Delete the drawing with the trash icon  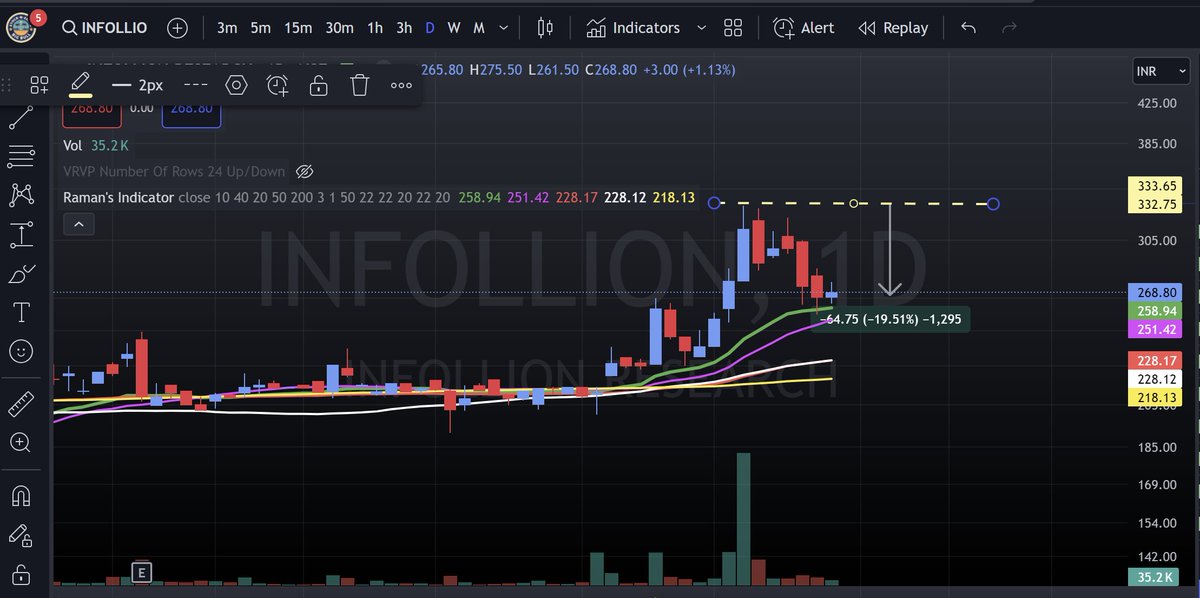[359, 85]
